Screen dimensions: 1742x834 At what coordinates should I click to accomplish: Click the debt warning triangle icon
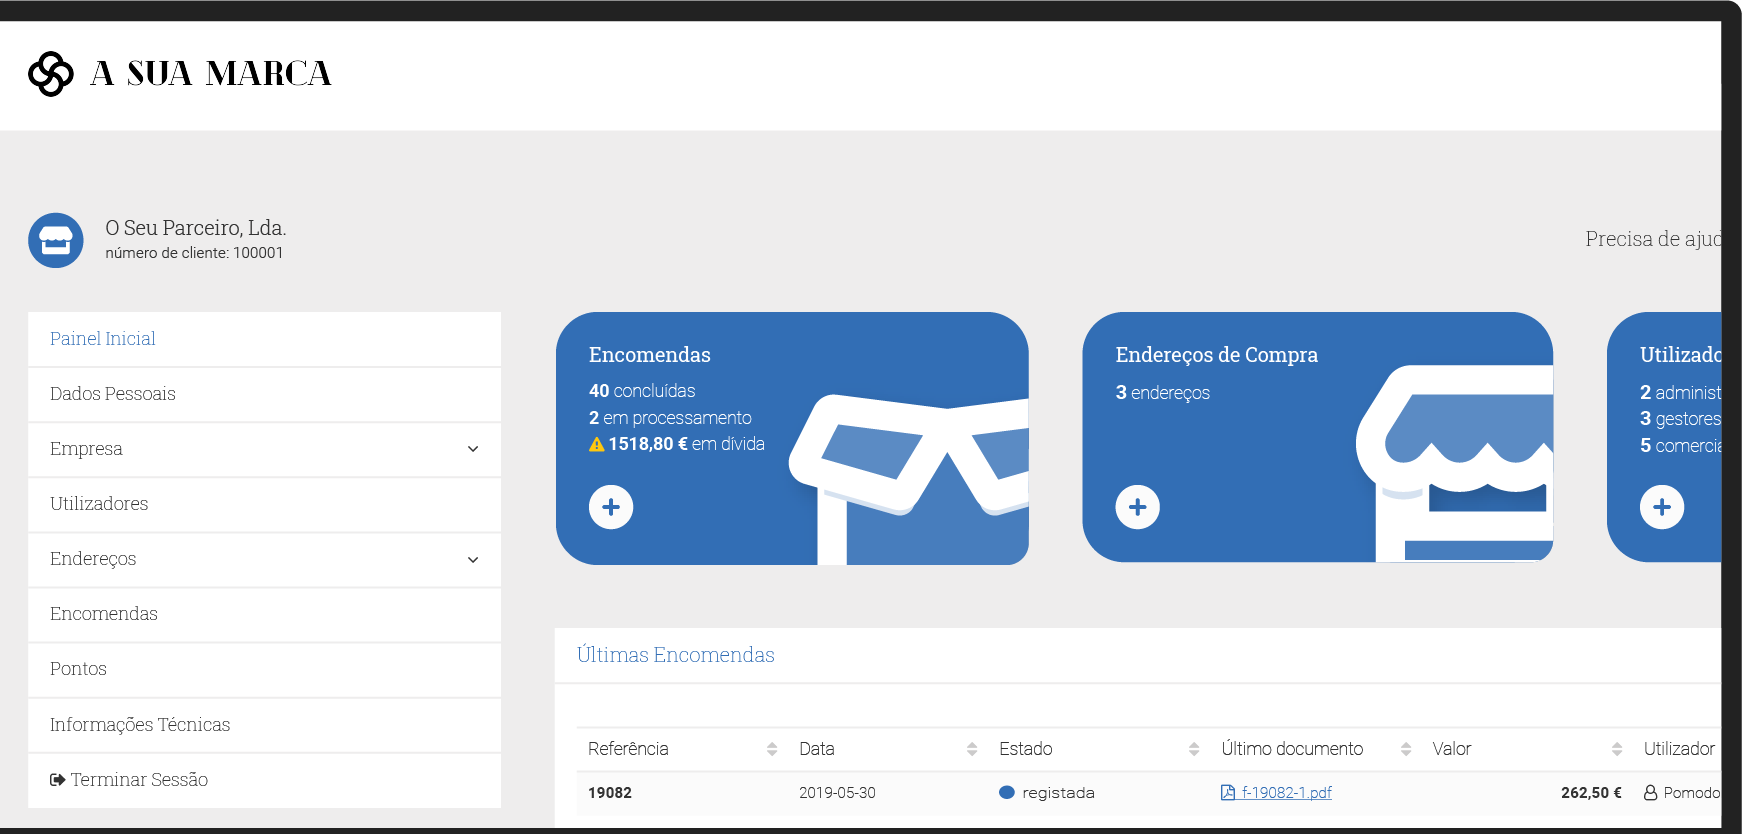coord(597,445)
